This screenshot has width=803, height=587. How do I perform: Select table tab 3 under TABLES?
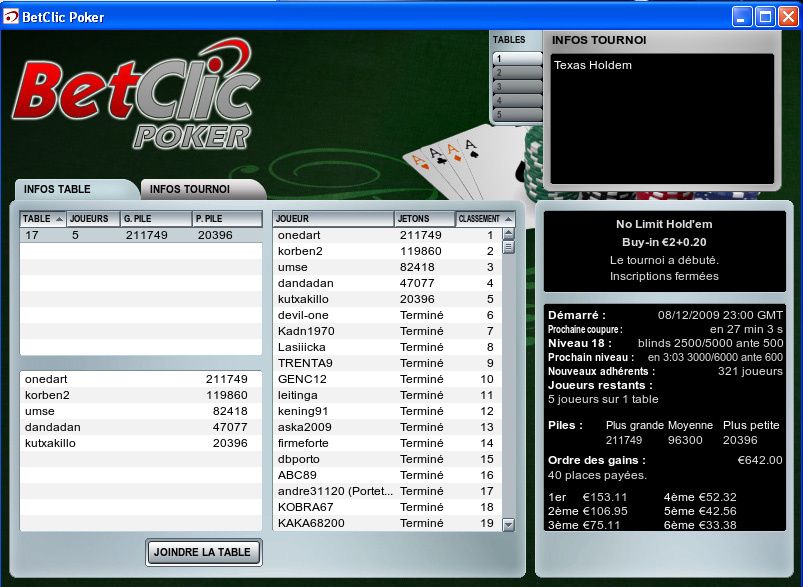517,87
